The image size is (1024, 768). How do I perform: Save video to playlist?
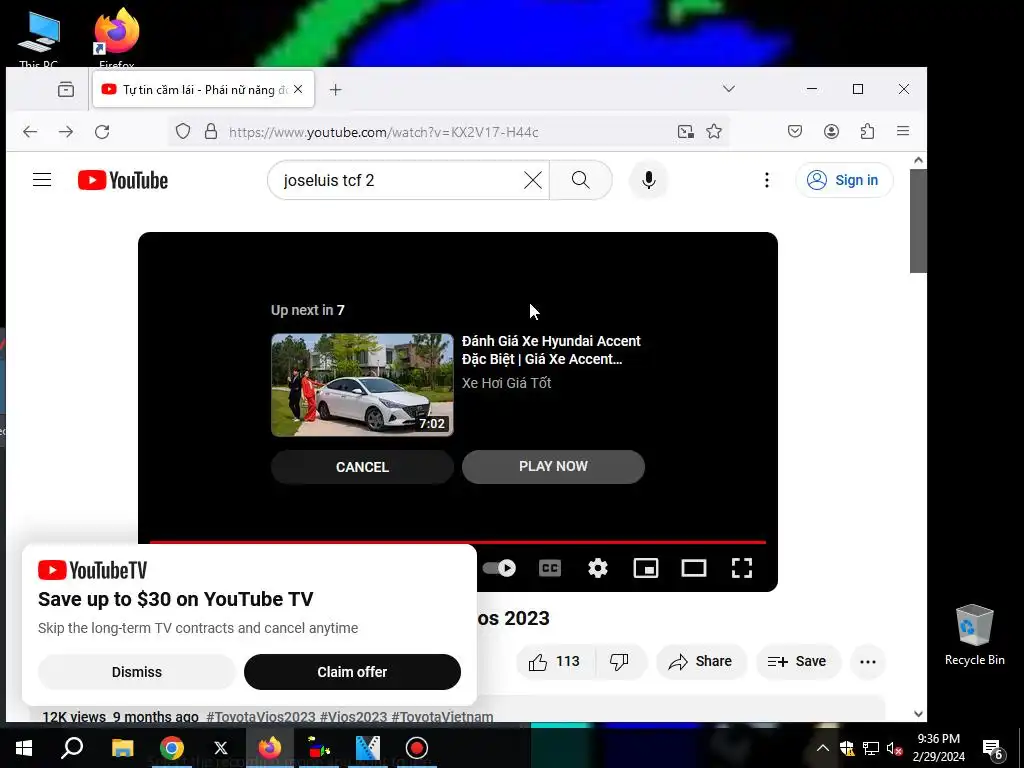tap(798, 662)
